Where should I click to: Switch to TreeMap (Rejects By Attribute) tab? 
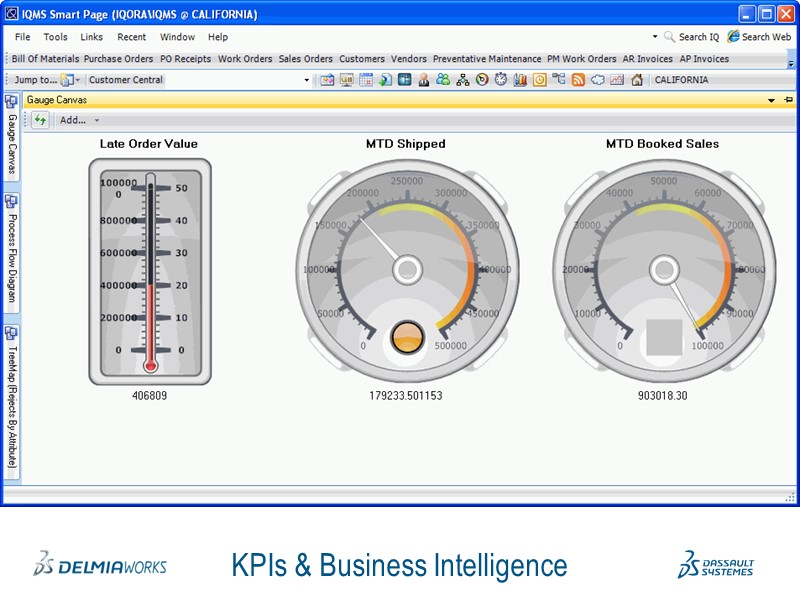pyautogui.click(x=11, y=400)
